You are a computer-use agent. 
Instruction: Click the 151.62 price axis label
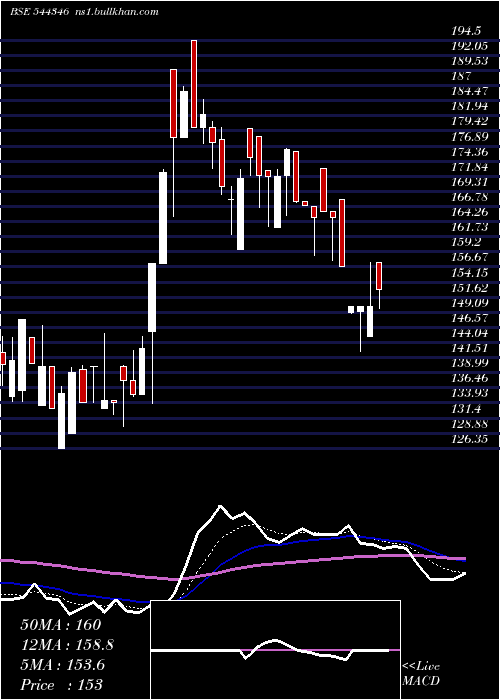click(469, 288)
